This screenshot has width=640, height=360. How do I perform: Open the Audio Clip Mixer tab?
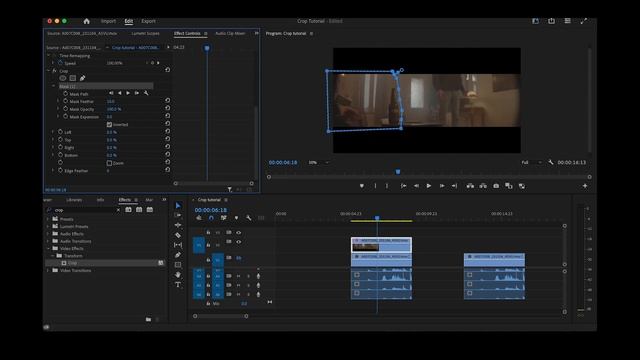point(230,33)
